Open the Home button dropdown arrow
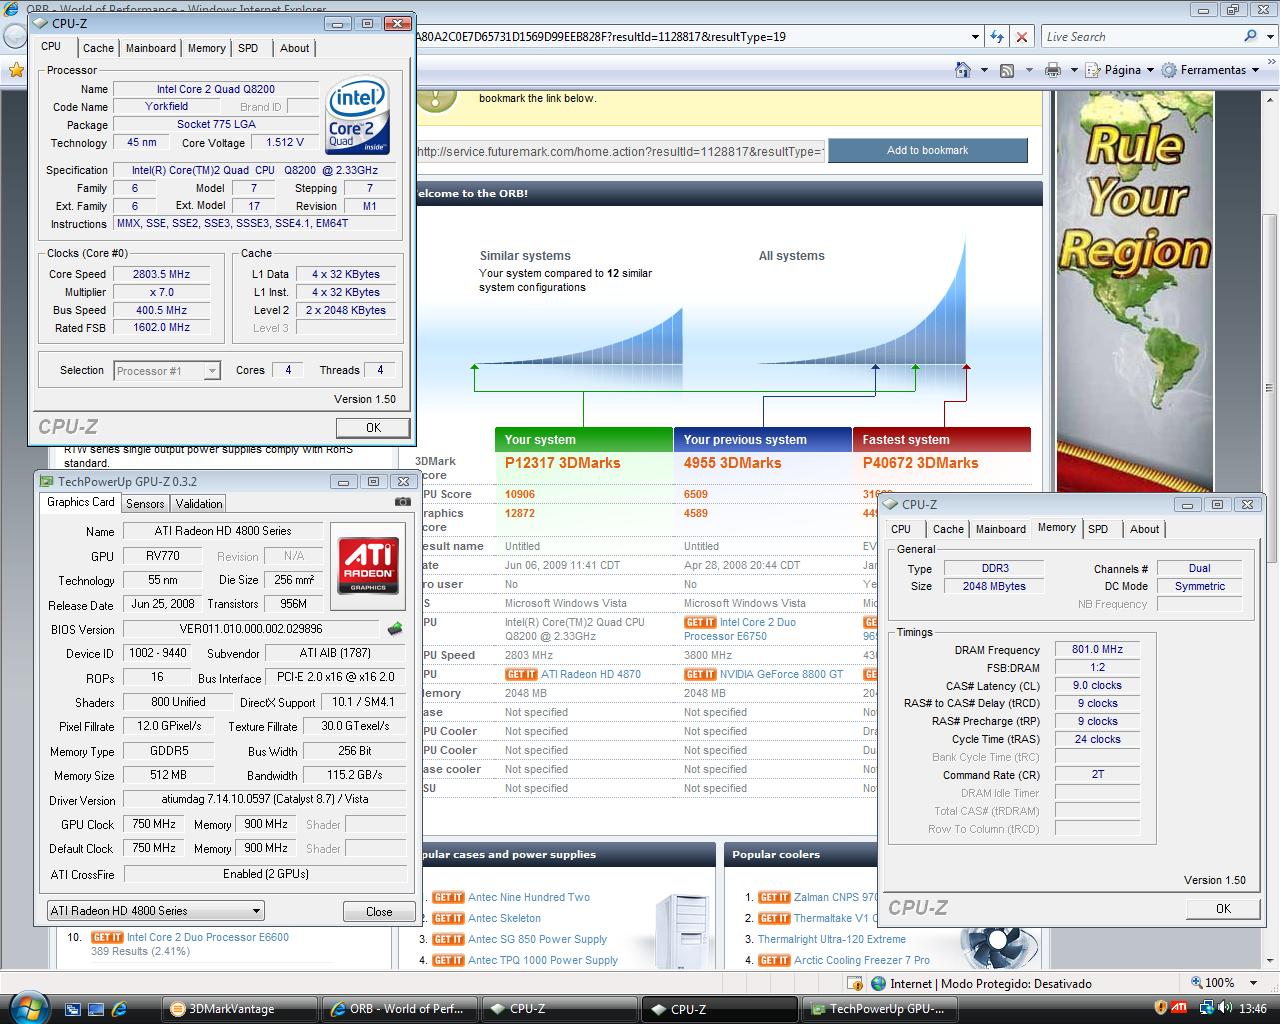This screenshot has width=1280, height=1024. 984,70
